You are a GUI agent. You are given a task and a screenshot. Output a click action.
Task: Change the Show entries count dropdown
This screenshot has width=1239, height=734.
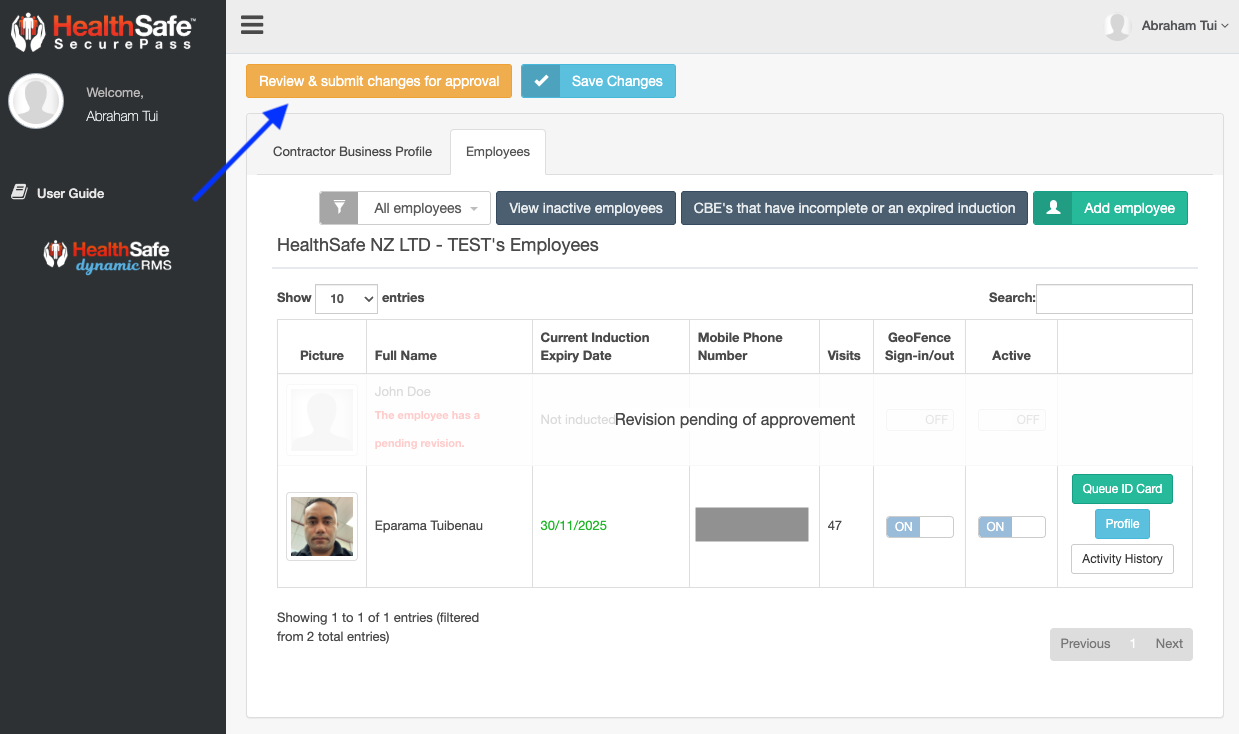point(346,298)
